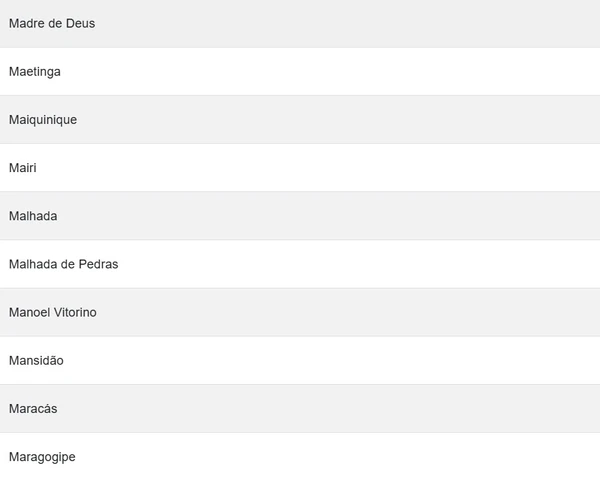
Task: Click the Madre de Deus entry
Action: coord(300,23)
